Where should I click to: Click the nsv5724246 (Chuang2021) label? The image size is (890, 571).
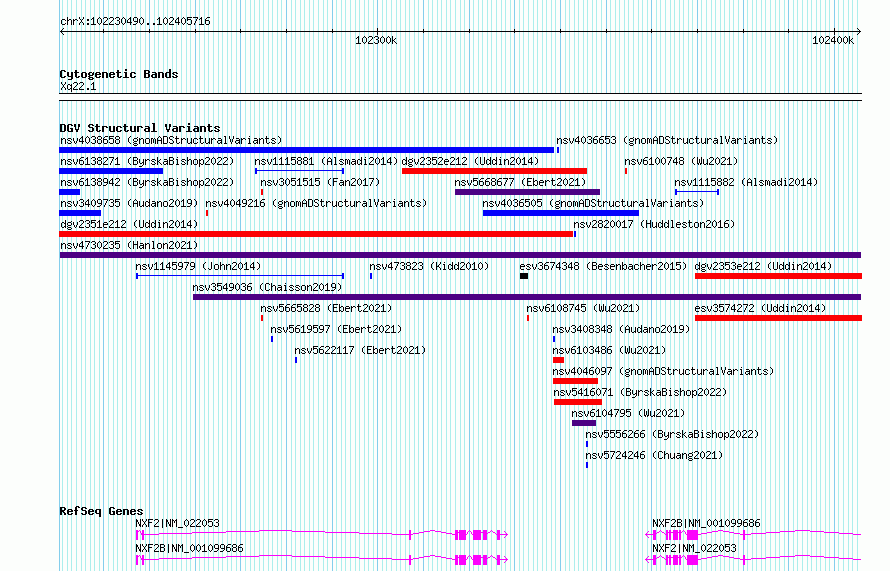[x=654, y=455]
